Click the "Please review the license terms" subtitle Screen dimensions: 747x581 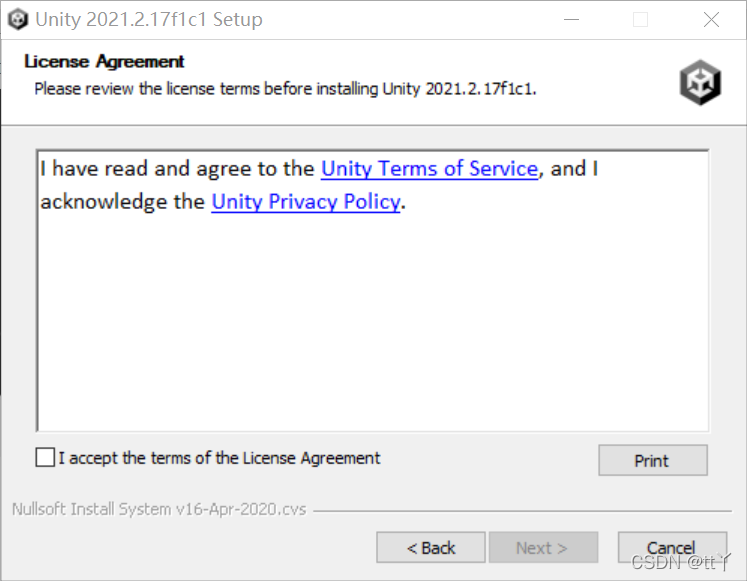pos(285,89)
